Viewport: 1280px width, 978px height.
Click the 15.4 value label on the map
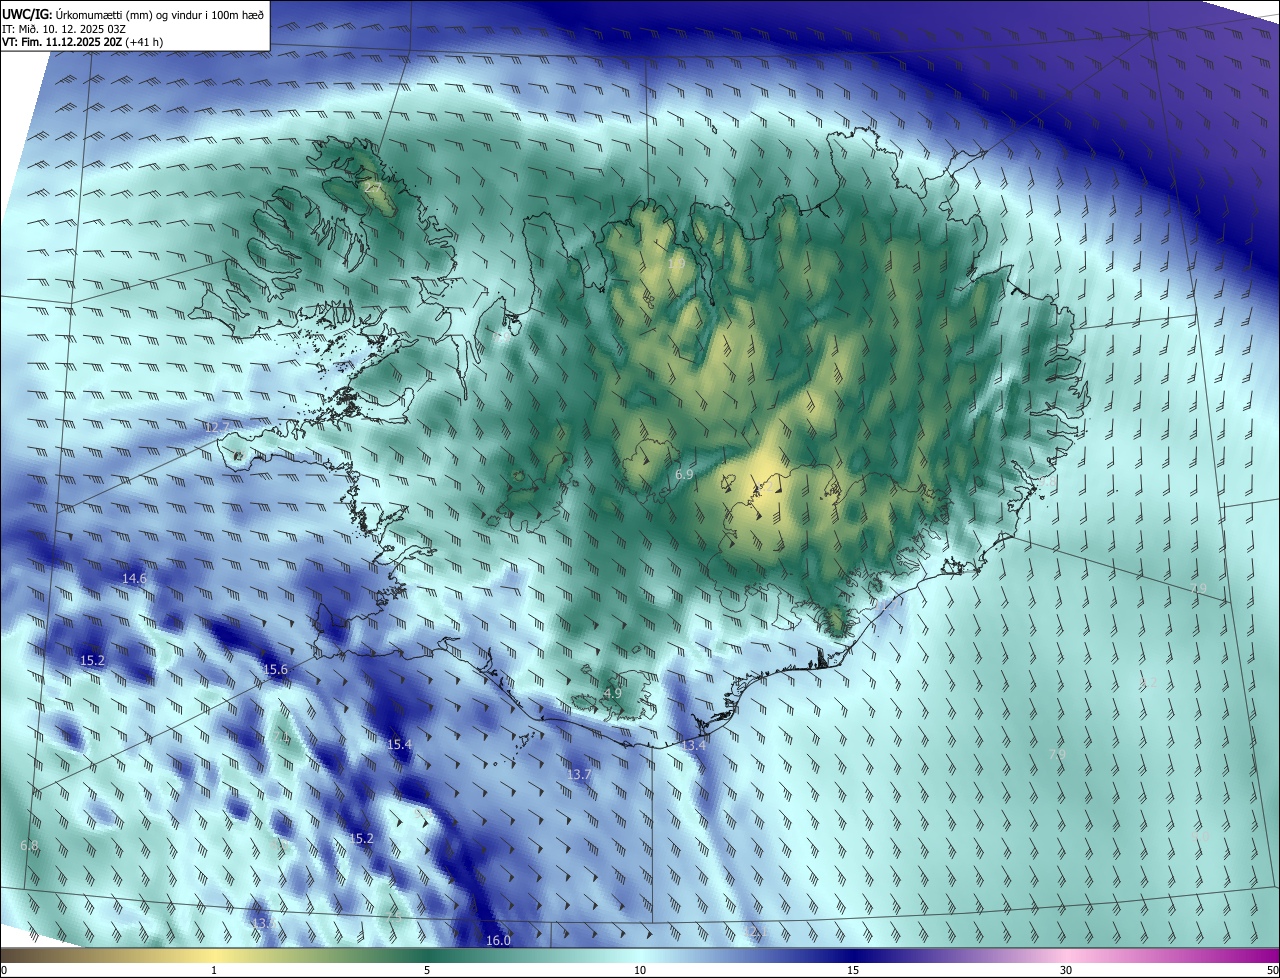pyautogui.click(x=399, y=745)
